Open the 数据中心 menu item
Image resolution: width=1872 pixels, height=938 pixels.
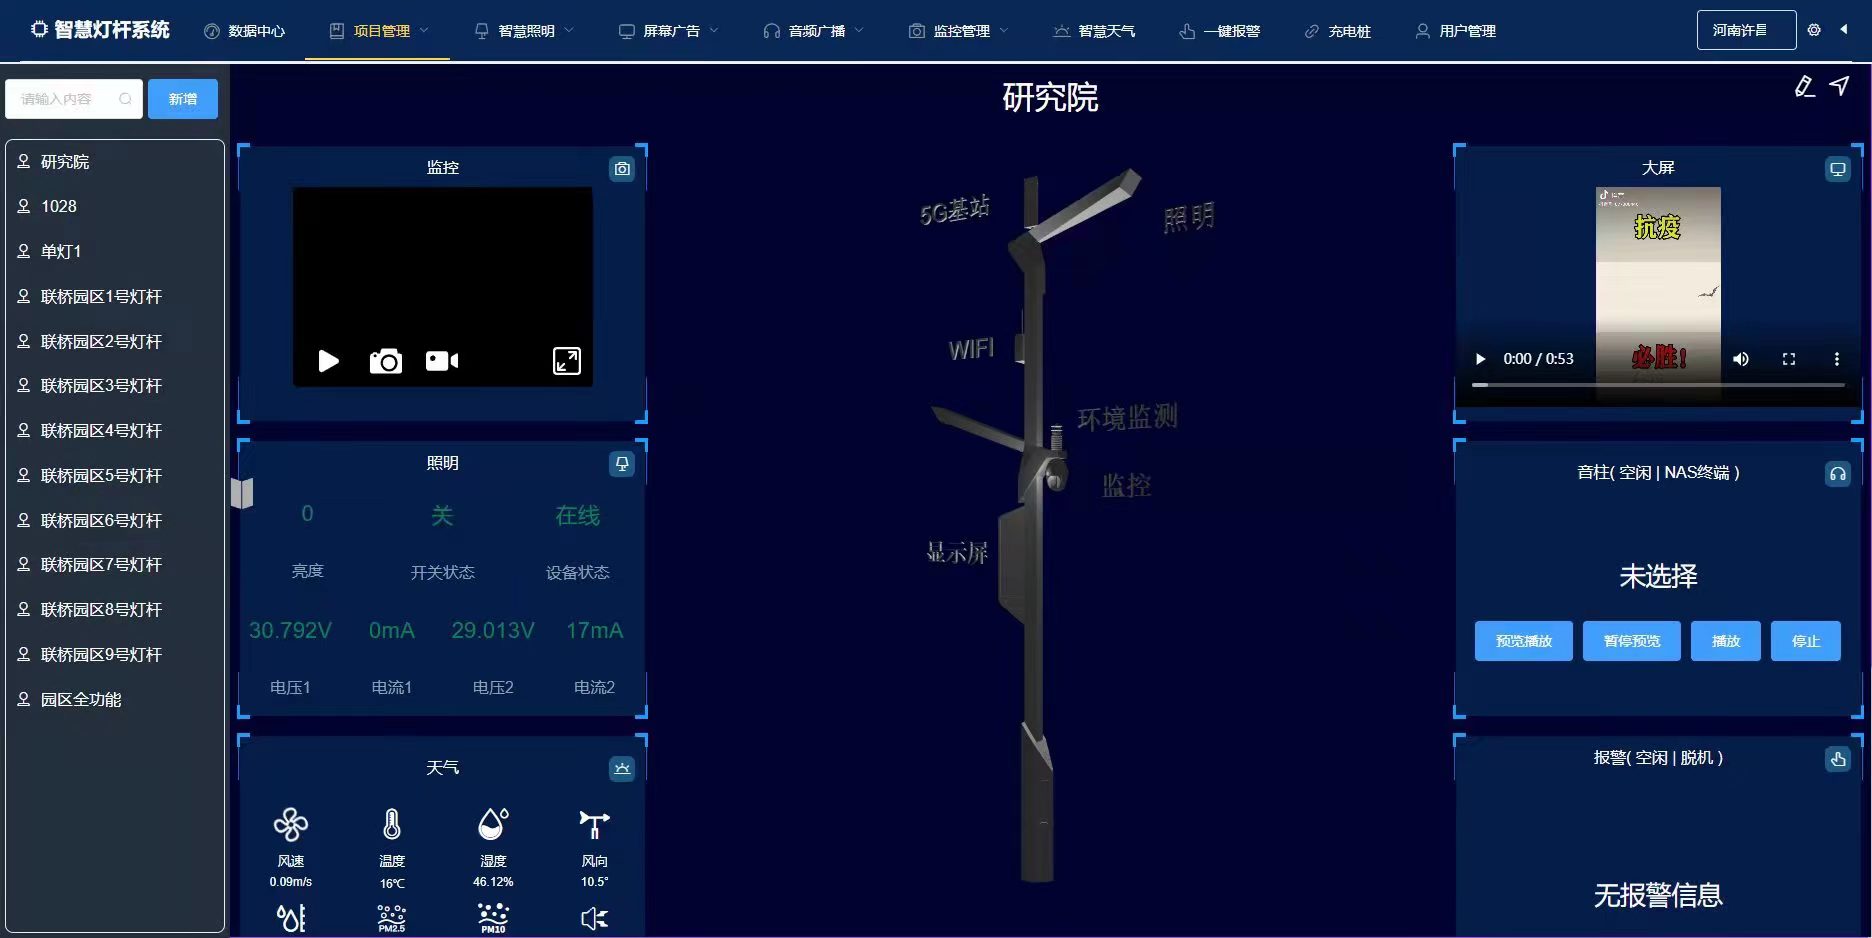pos(245,31)
